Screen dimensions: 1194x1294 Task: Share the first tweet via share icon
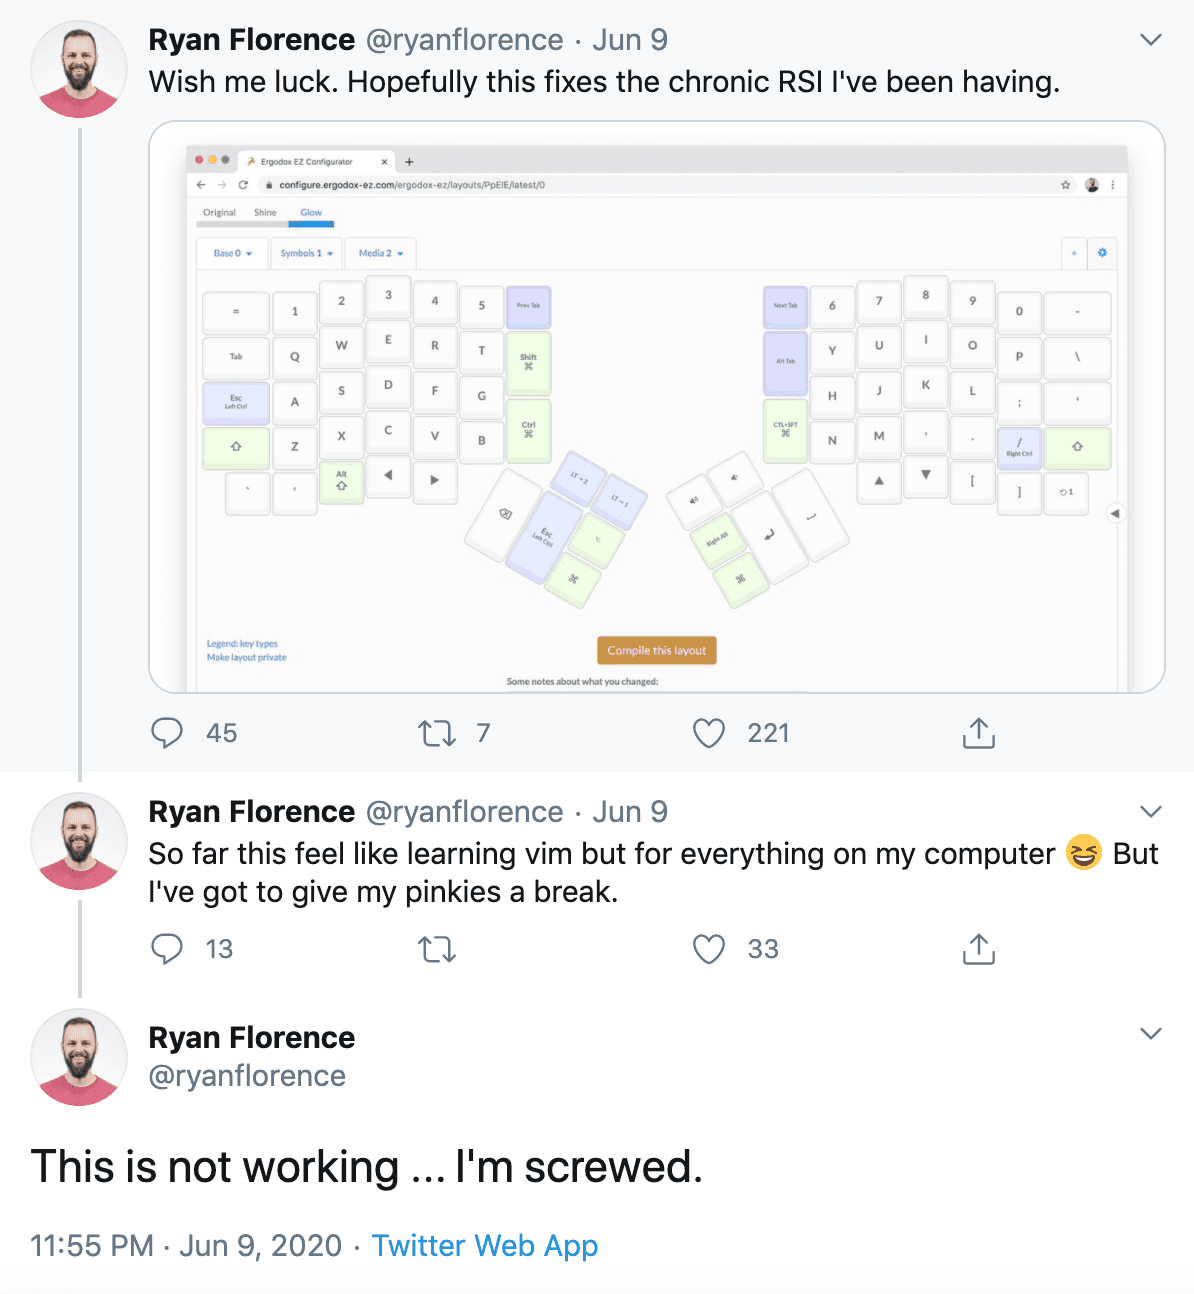[x=978, y=733]
